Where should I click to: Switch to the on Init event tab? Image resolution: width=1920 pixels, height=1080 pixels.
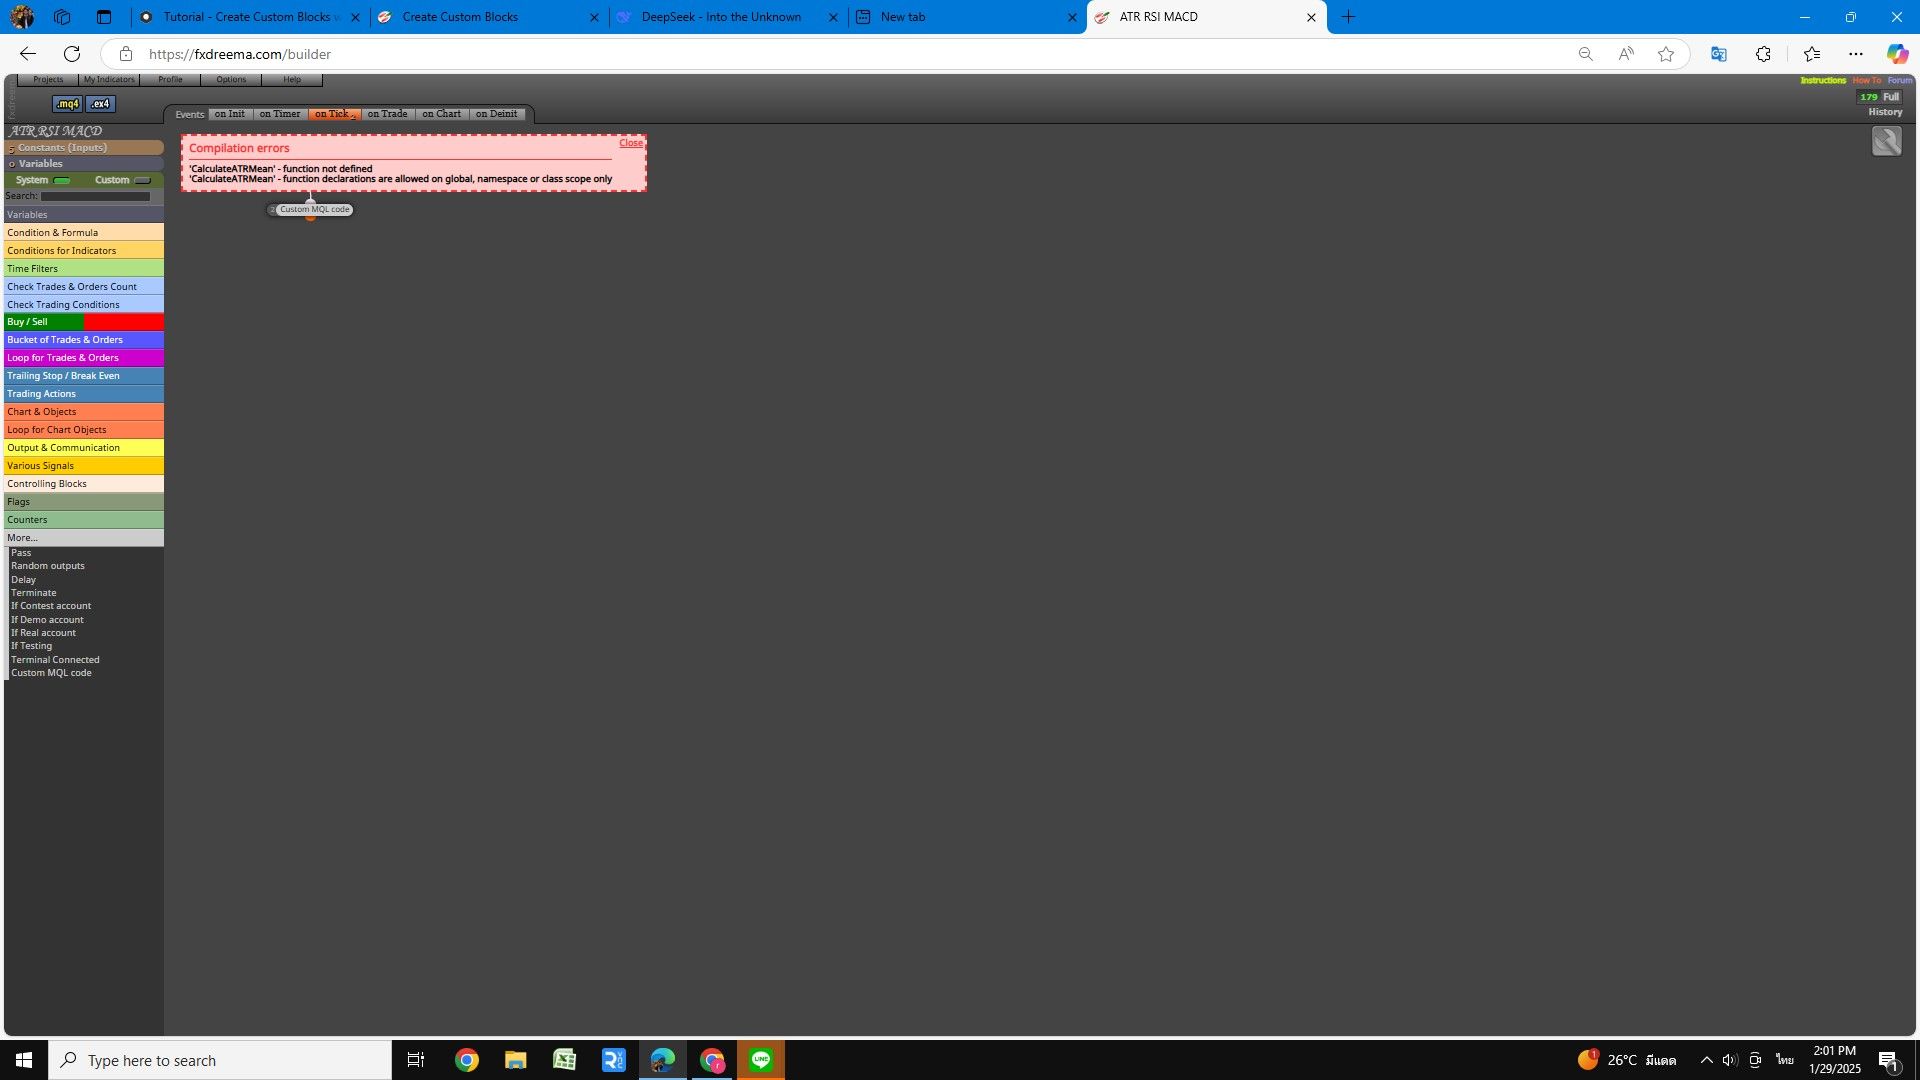230,114
